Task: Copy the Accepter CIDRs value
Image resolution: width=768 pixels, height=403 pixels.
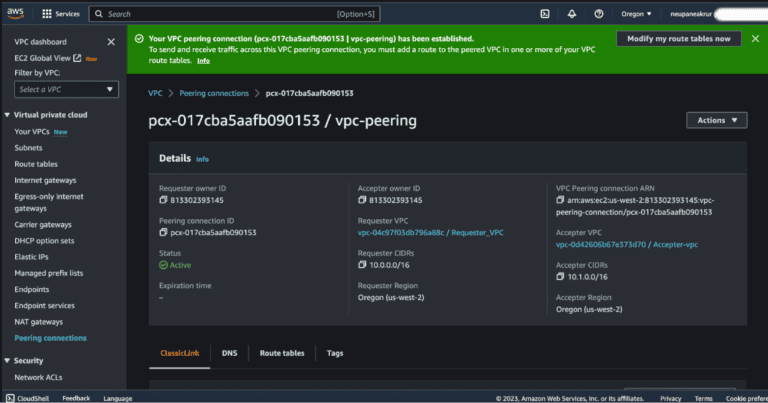Action: coord(560,276)
